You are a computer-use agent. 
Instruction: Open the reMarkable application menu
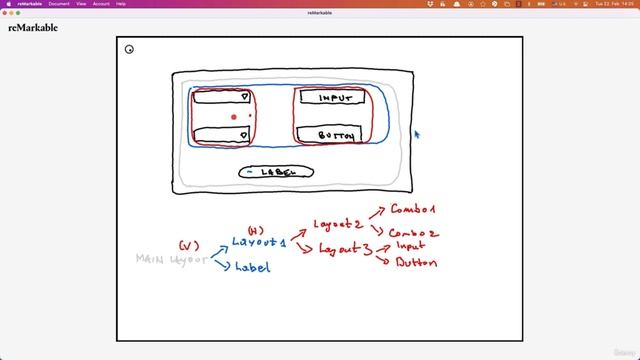(x=29, y=4)
